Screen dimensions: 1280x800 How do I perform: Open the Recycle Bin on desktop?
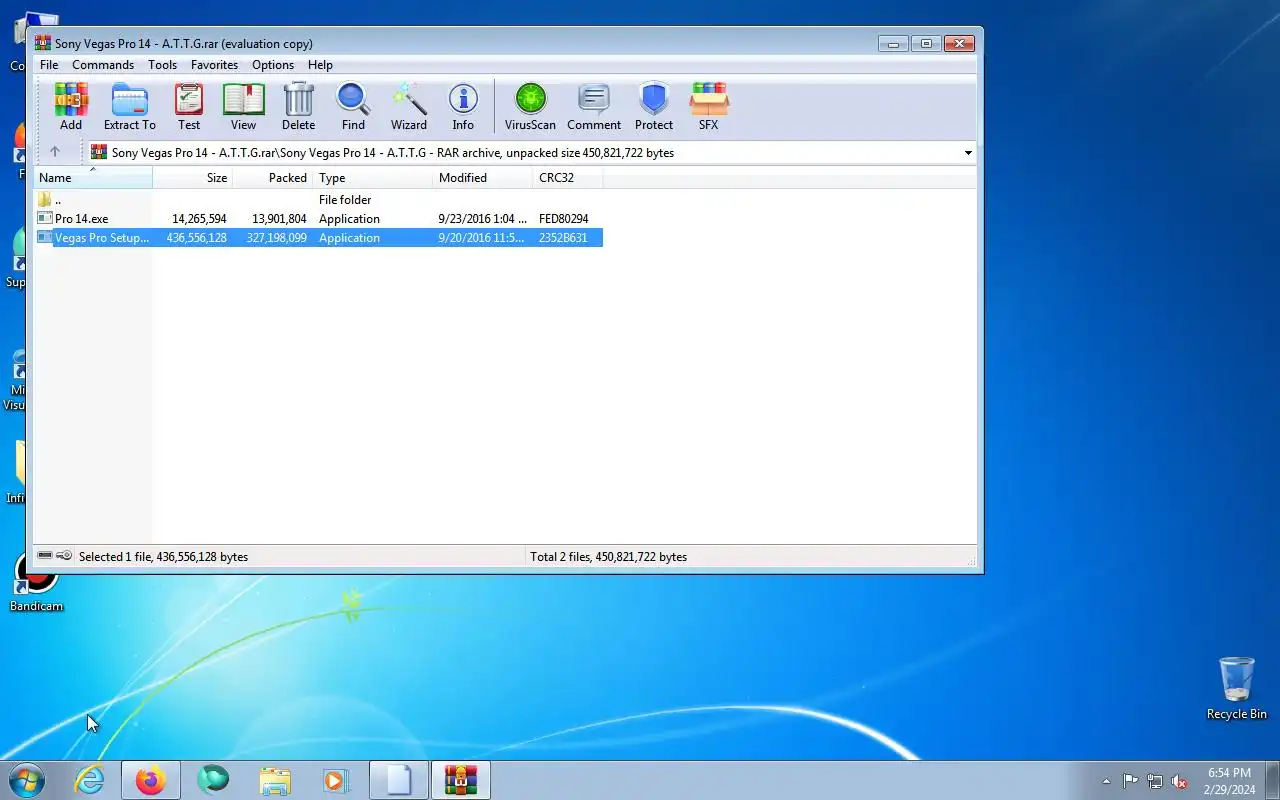[x=1237, y=688]
